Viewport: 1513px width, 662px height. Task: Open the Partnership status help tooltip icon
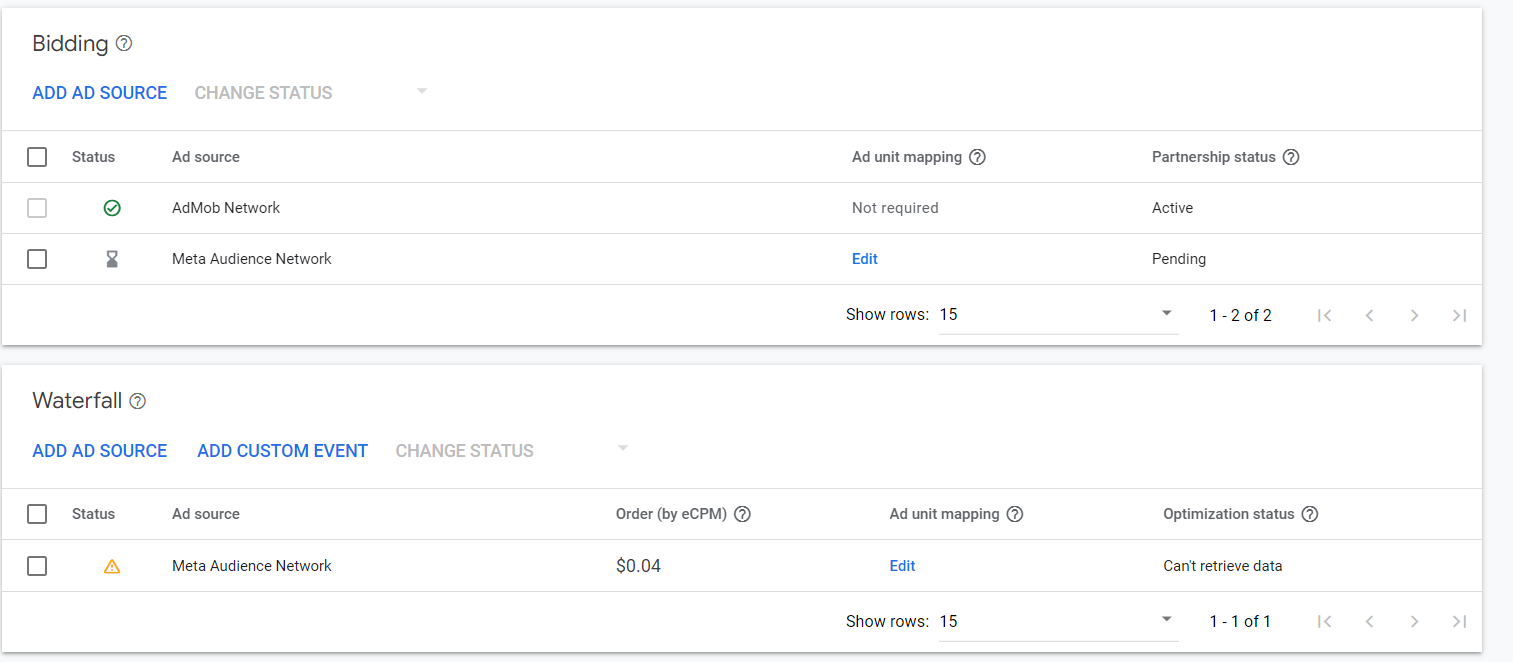click(x=1291, y=157)
